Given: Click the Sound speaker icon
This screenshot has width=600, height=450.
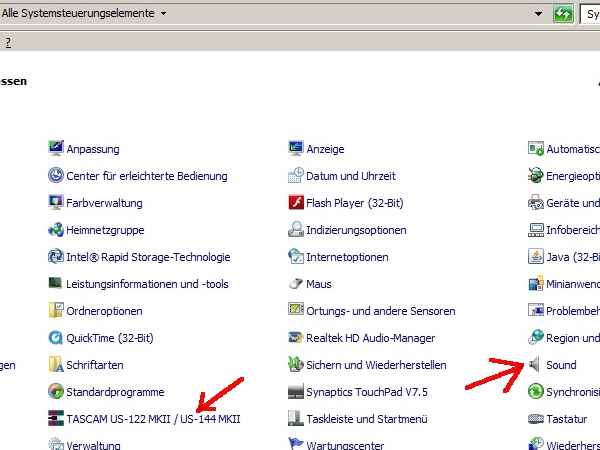Looking at the screenshot, I should pos(535,364).
